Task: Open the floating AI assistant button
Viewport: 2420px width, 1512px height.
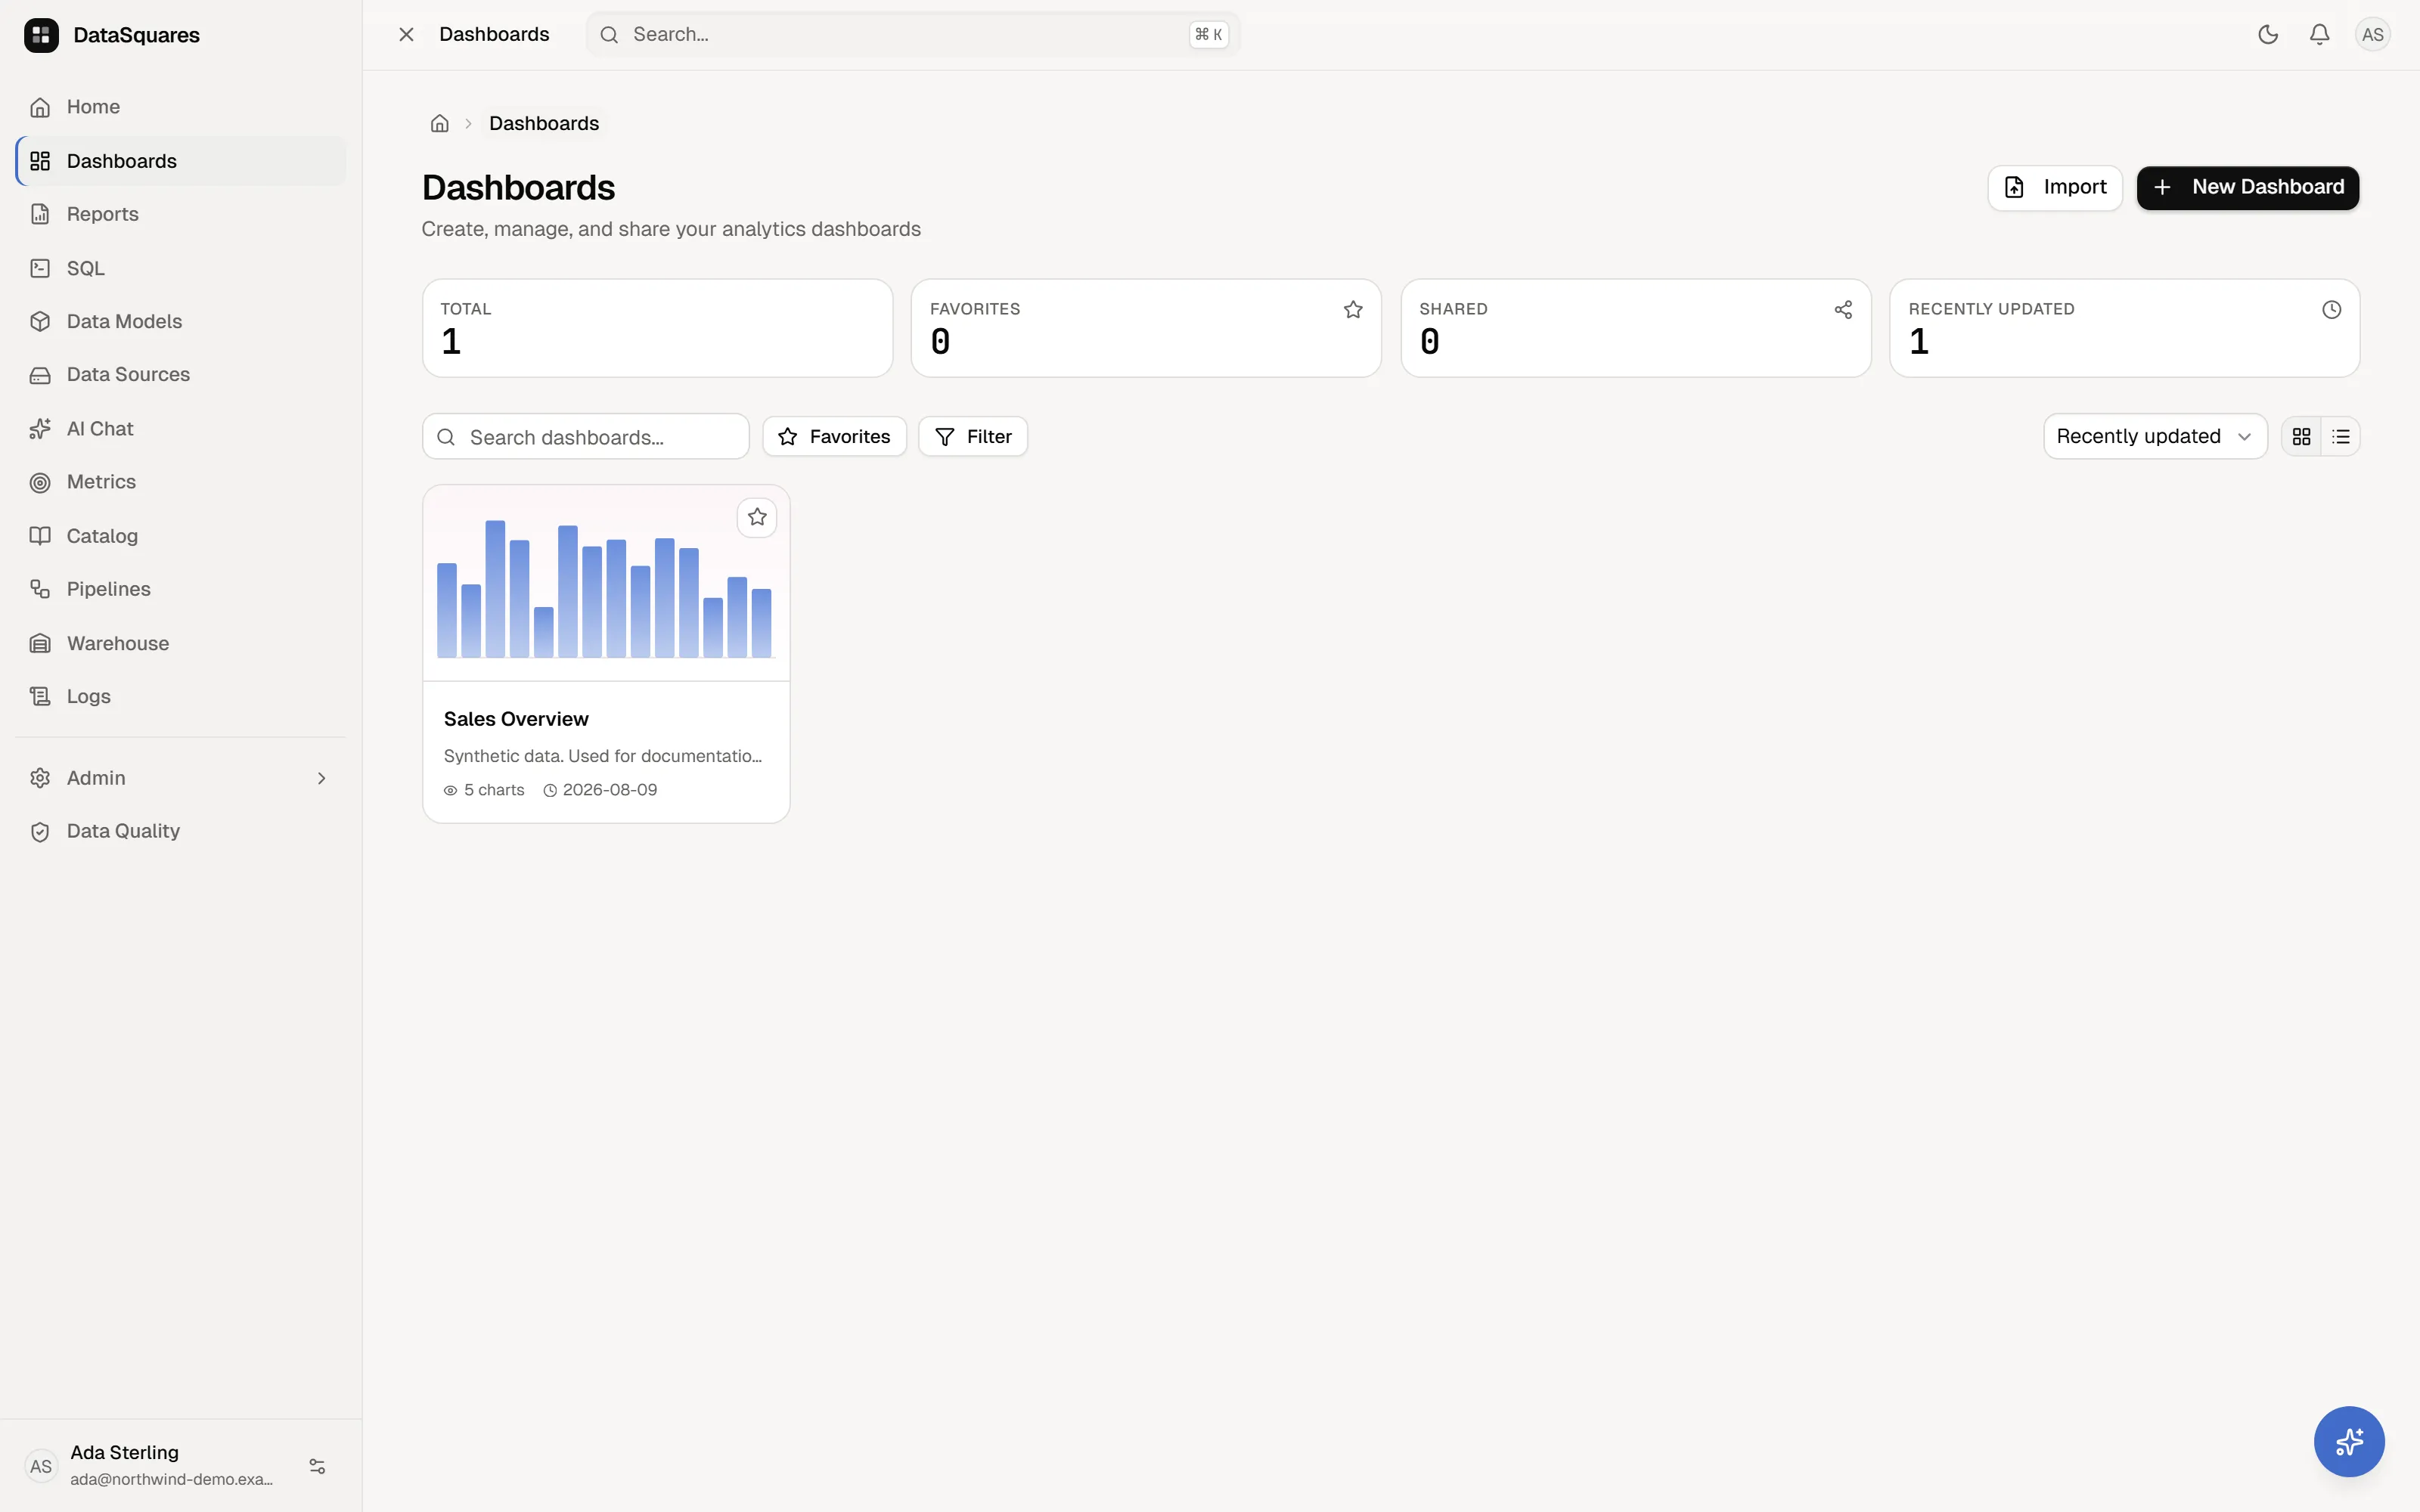Action: click(2349, 1441)
